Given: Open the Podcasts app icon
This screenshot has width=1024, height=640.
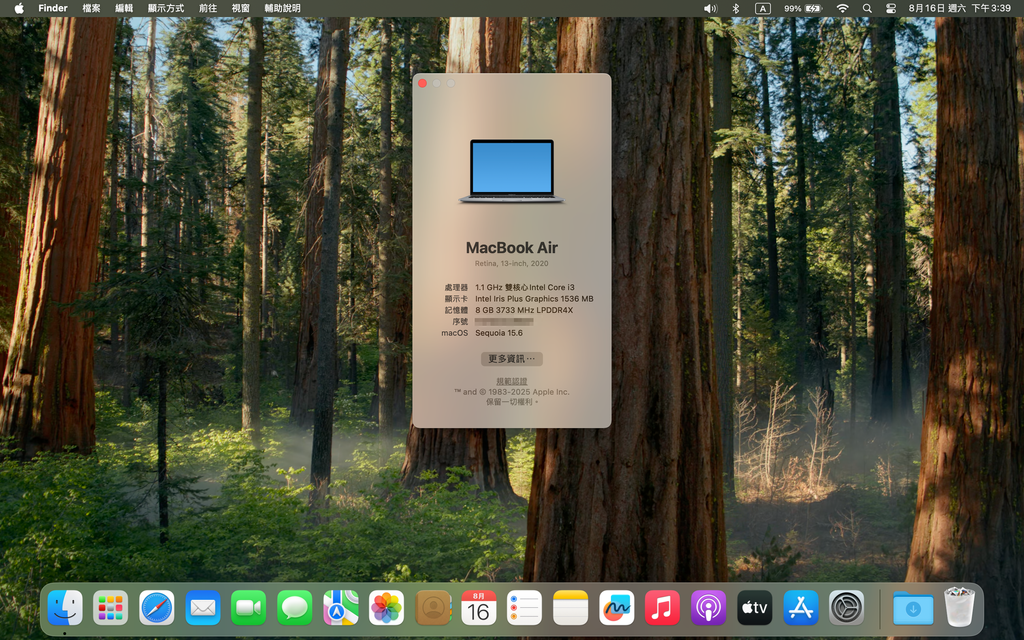Looking at the screenshot, I should click(708, 607).
